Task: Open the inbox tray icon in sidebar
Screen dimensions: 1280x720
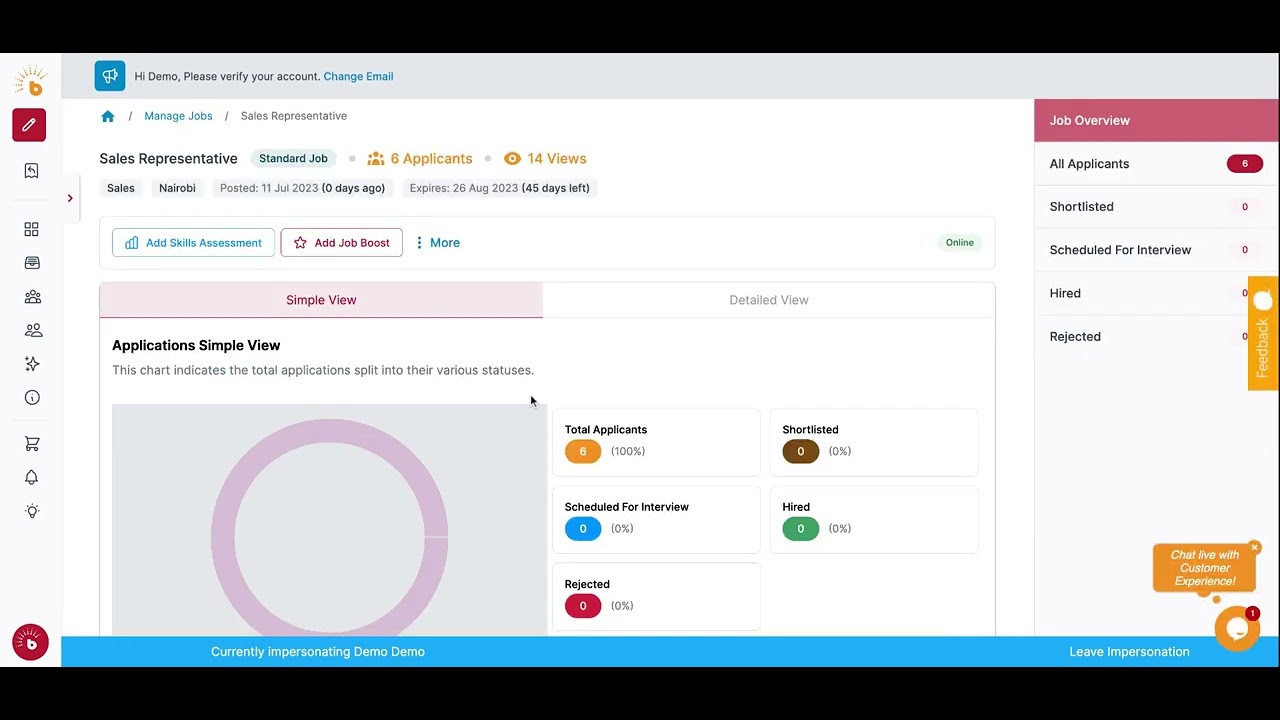Action: [x=31, y=263]
